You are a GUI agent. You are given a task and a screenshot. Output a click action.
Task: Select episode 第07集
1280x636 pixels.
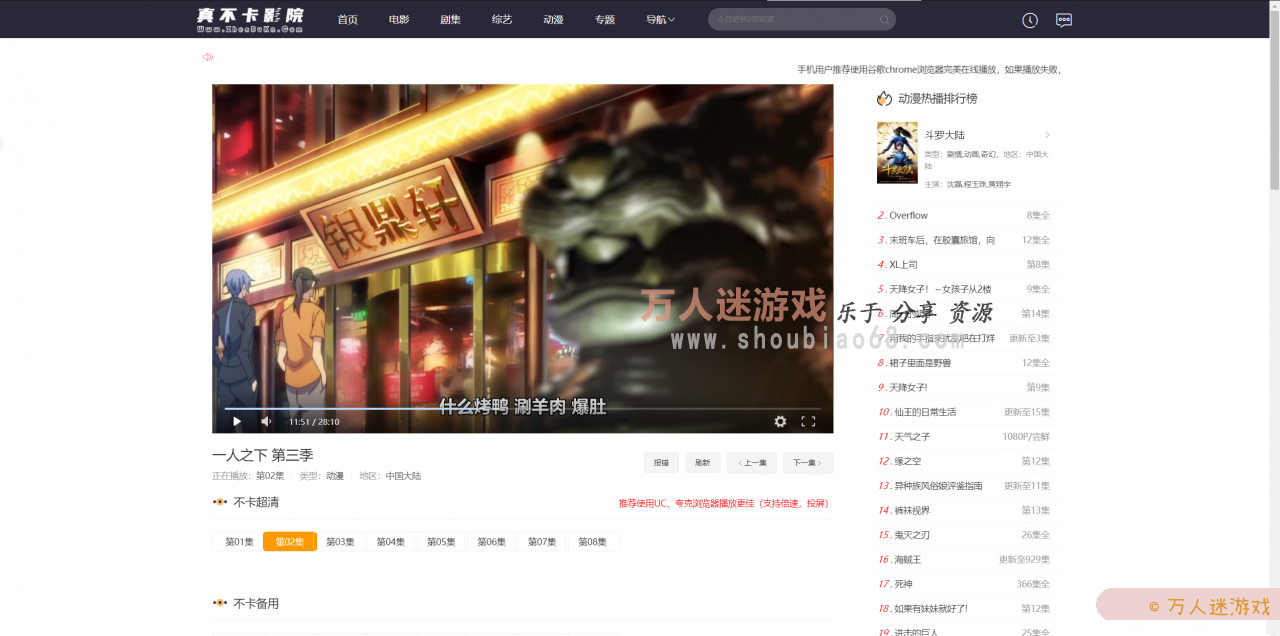point(542,542)
